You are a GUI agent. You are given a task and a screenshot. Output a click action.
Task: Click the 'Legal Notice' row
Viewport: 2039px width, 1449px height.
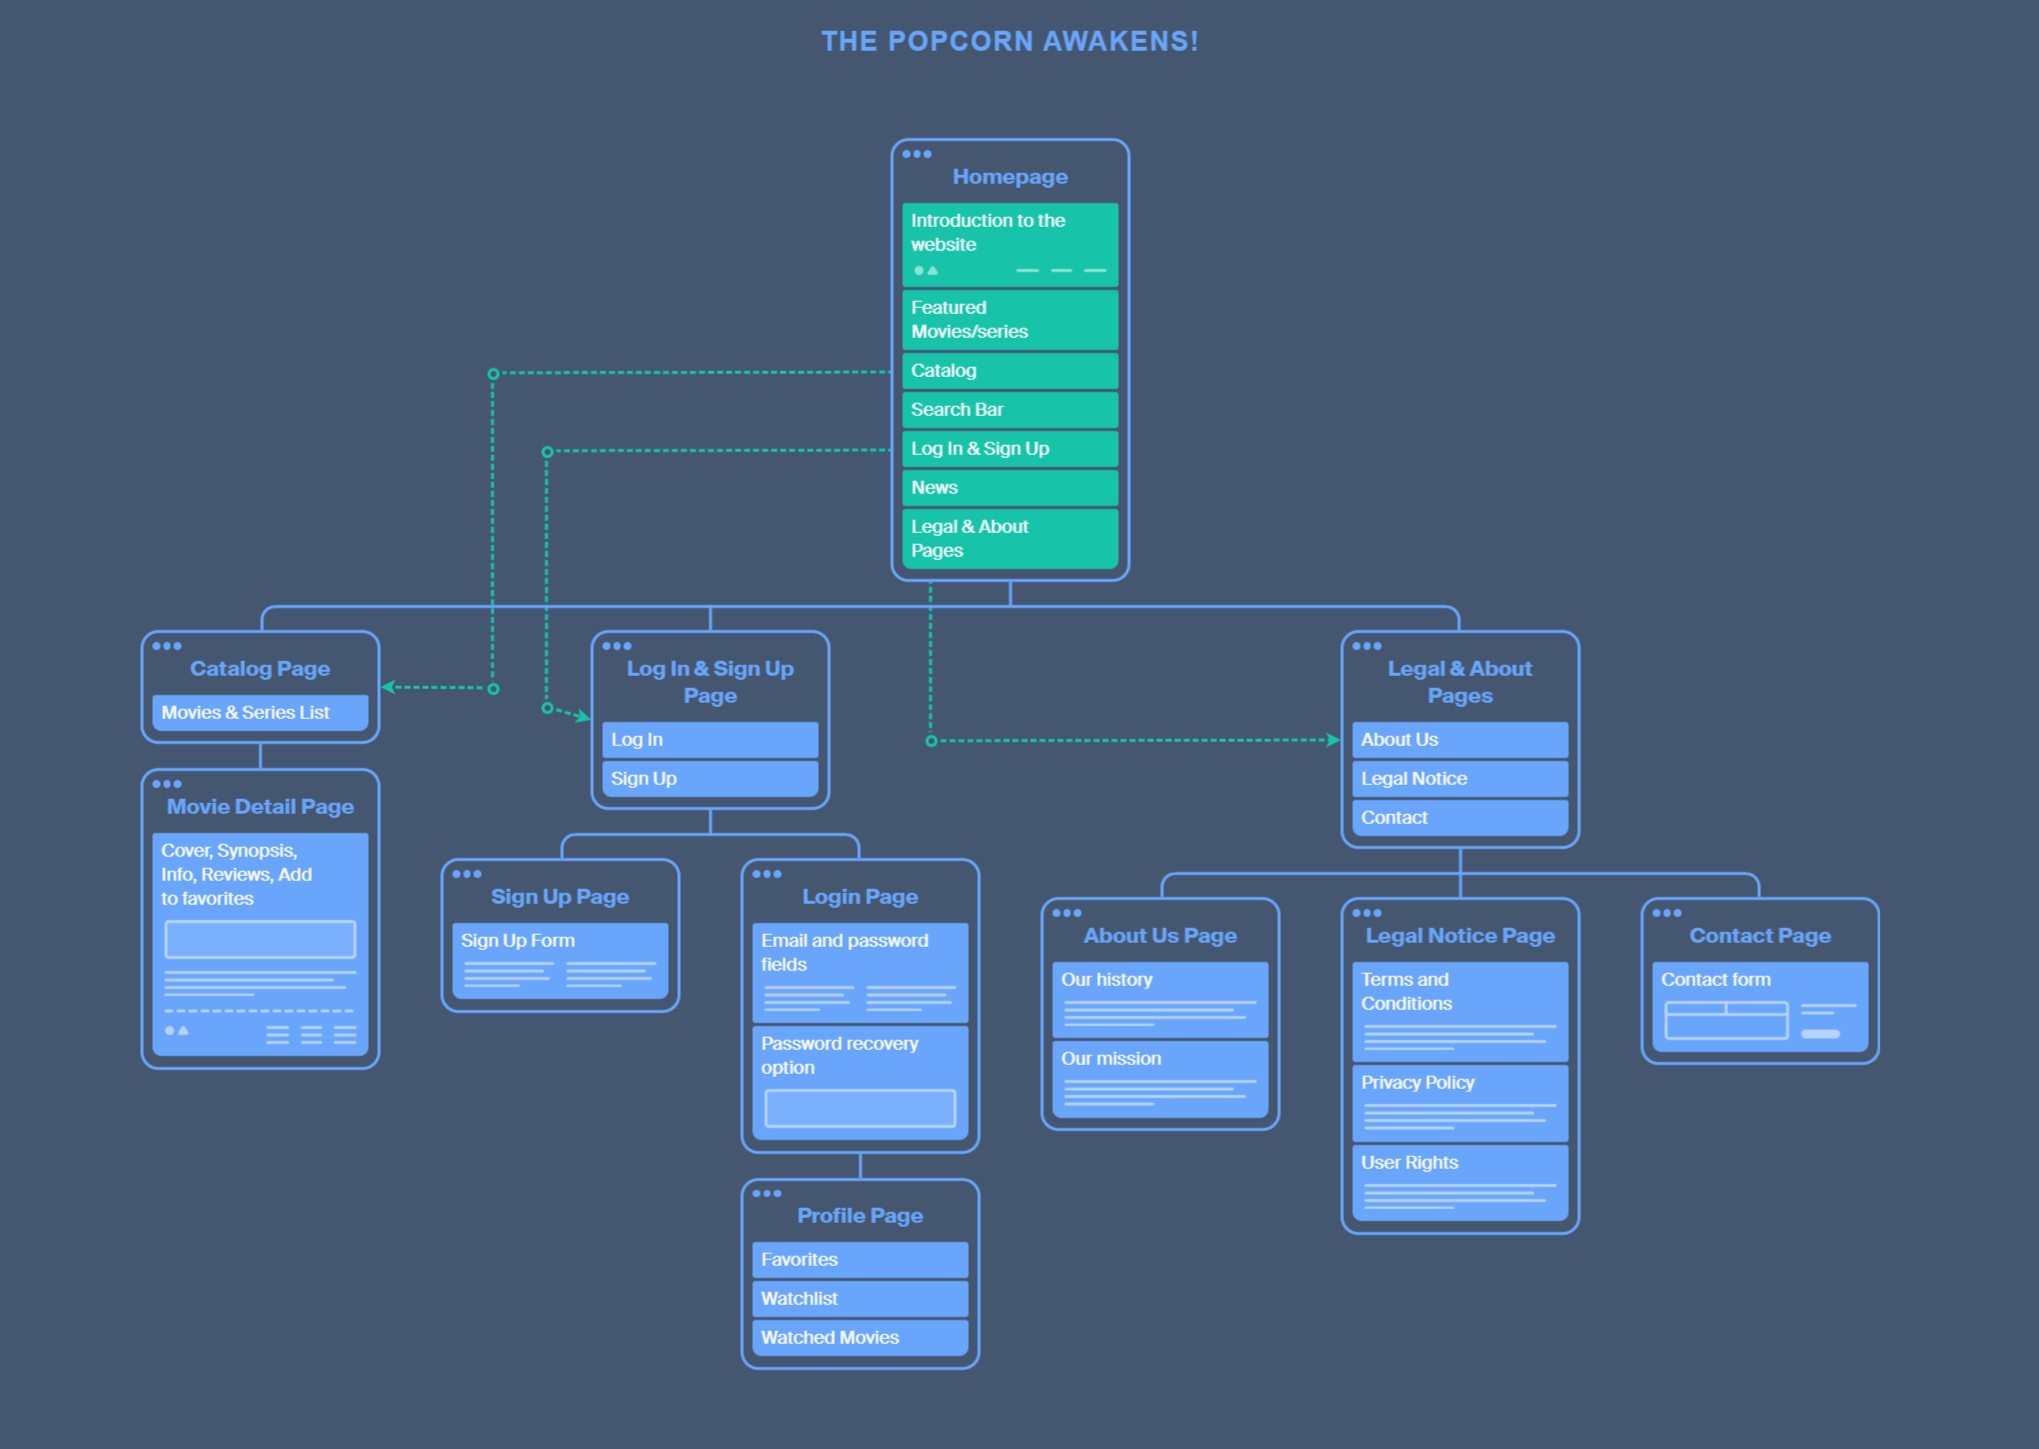[1460, 779]
